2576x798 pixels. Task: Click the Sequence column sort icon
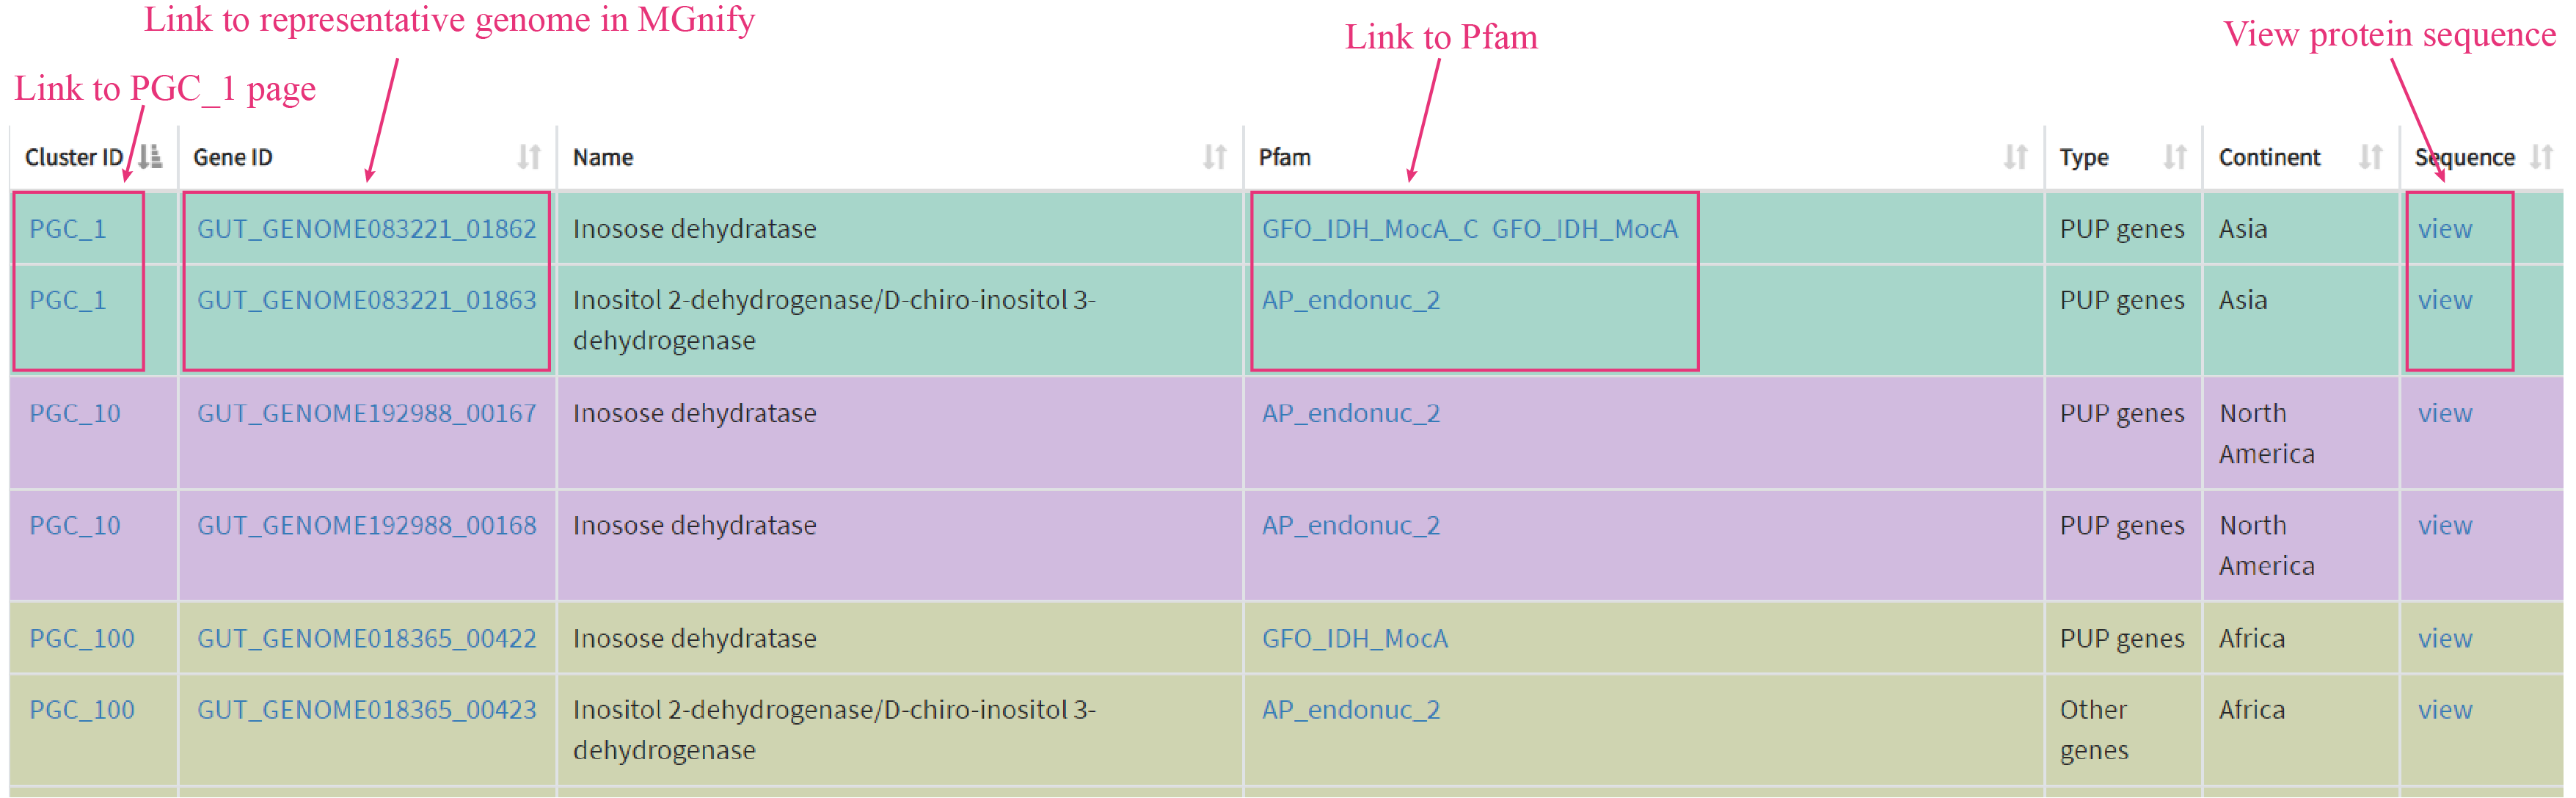[x=2541, y=157]
